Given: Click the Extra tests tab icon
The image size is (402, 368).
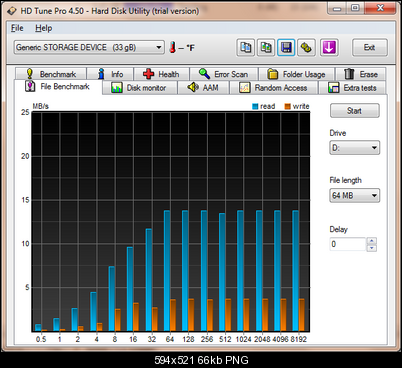Looking at the screenshot, I should coord(334,88).
